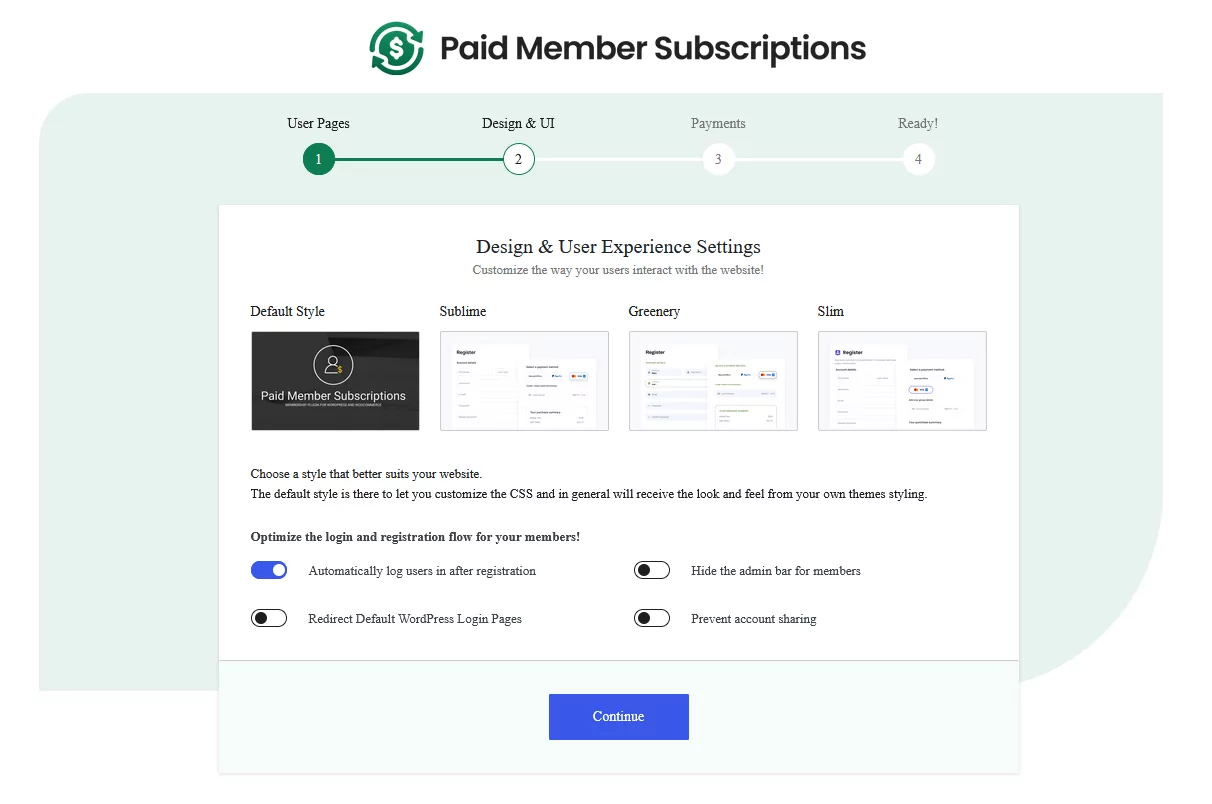This screenshot has width=1212, height=804.
Task: Click the Continue button
Action: (x=619, y=717)
